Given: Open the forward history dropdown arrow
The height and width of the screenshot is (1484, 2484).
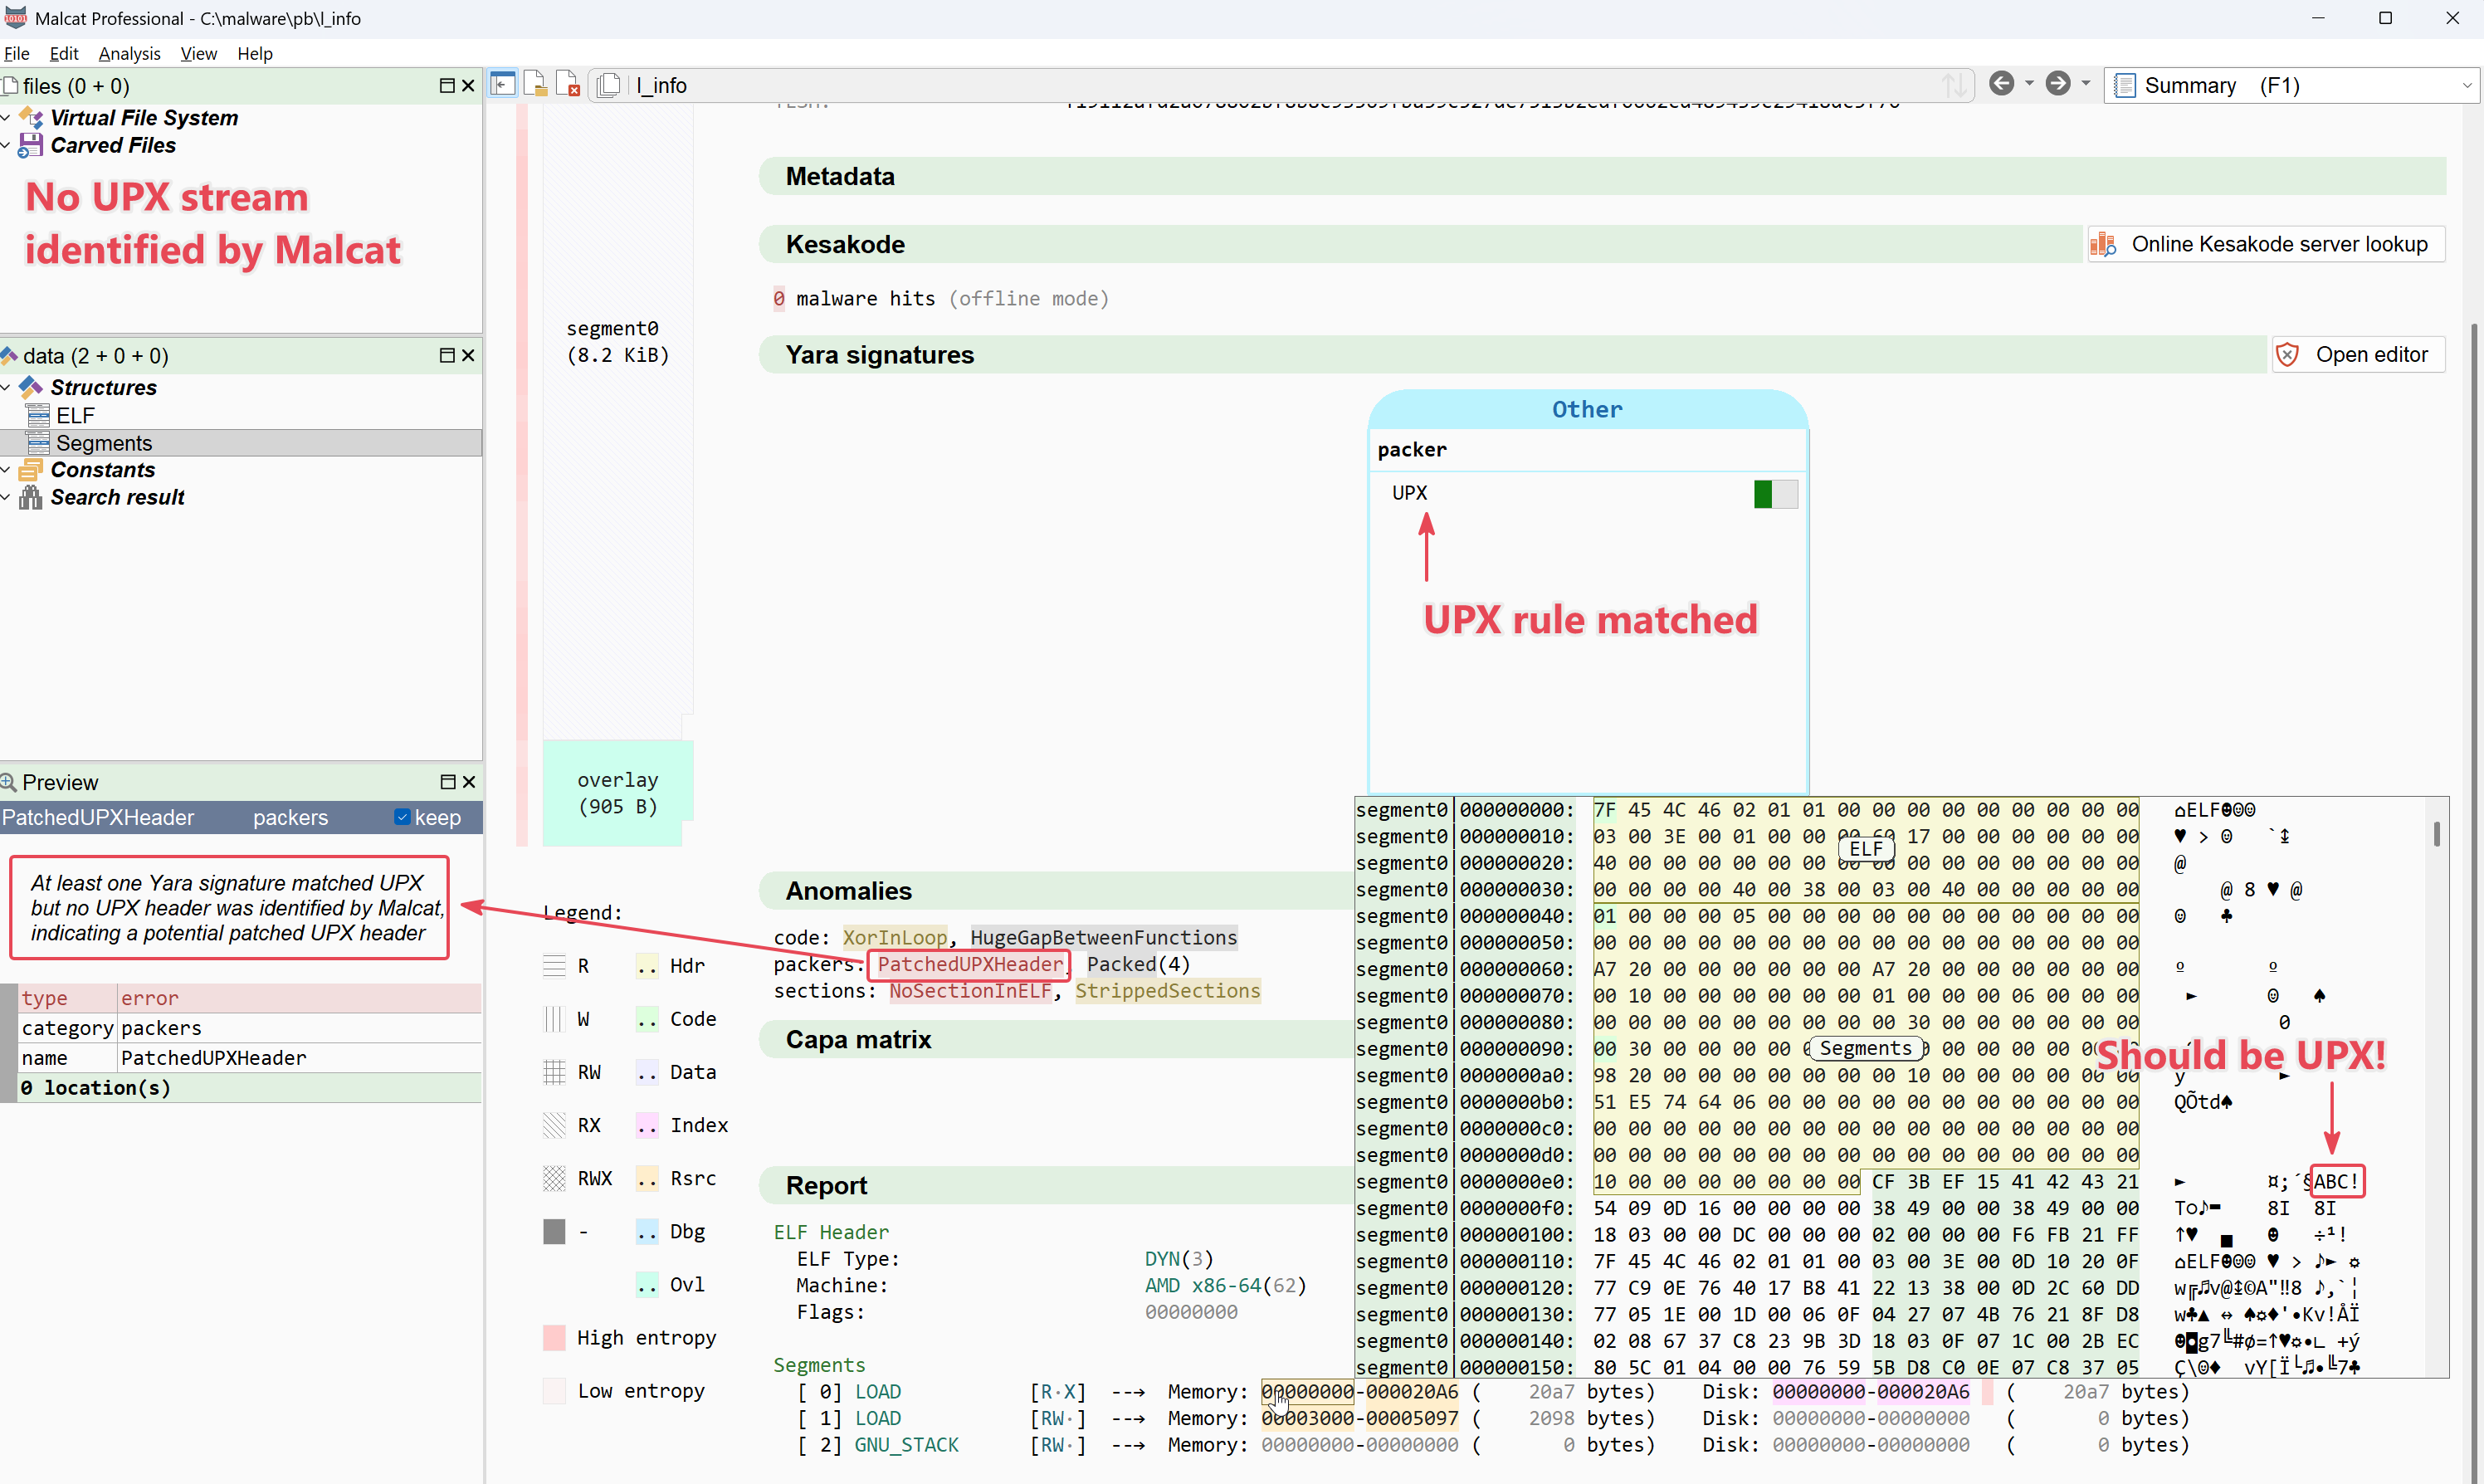Looking at the screenshot, I should click(2086, 84).
